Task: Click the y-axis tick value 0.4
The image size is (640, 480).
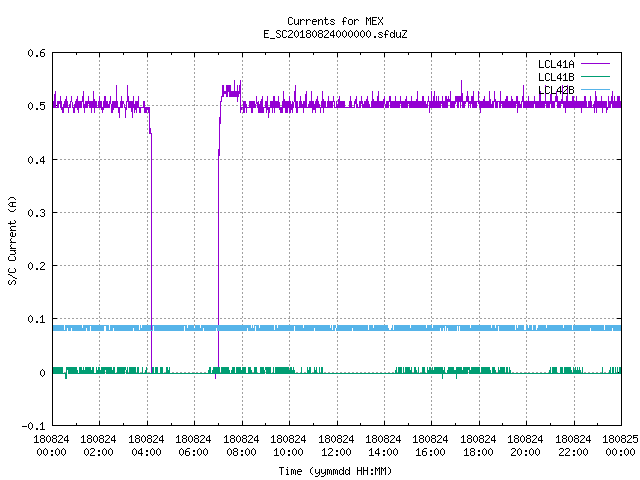Action: coord(36,160)
